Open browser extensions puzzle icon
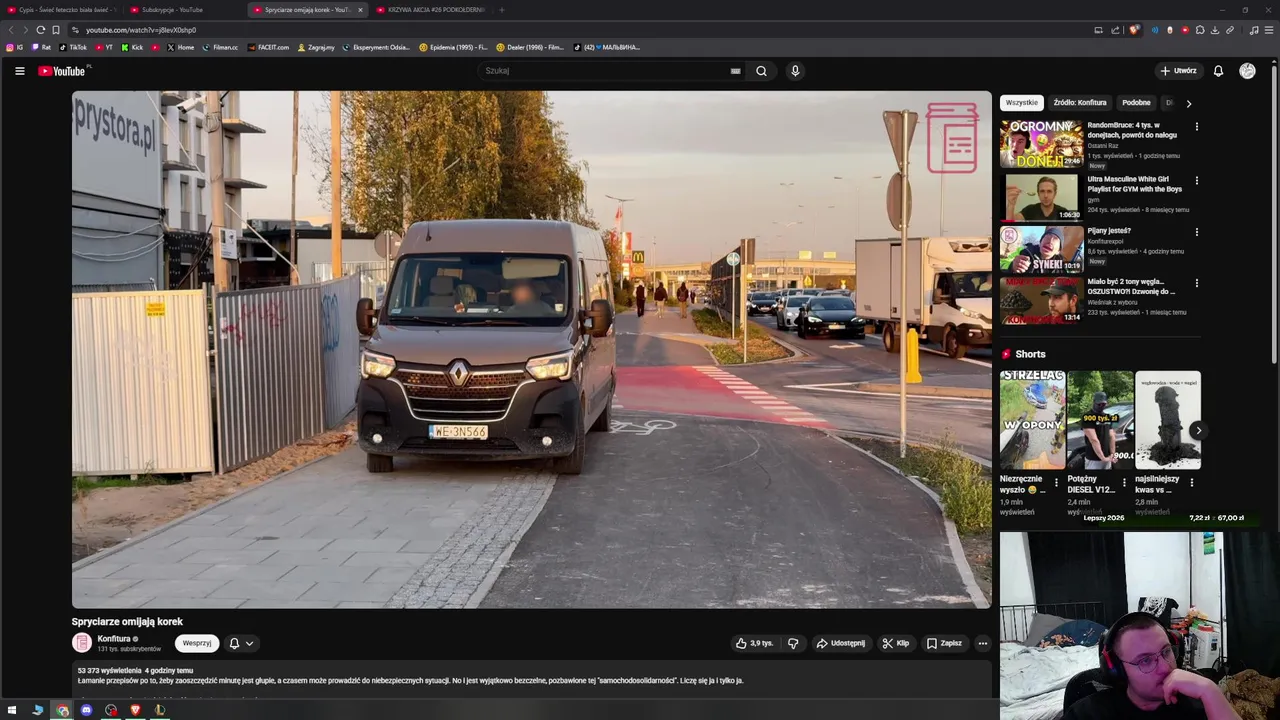Image resolution: width=1280 pixels, height=720 pixels. click(x=1200, y=30)
